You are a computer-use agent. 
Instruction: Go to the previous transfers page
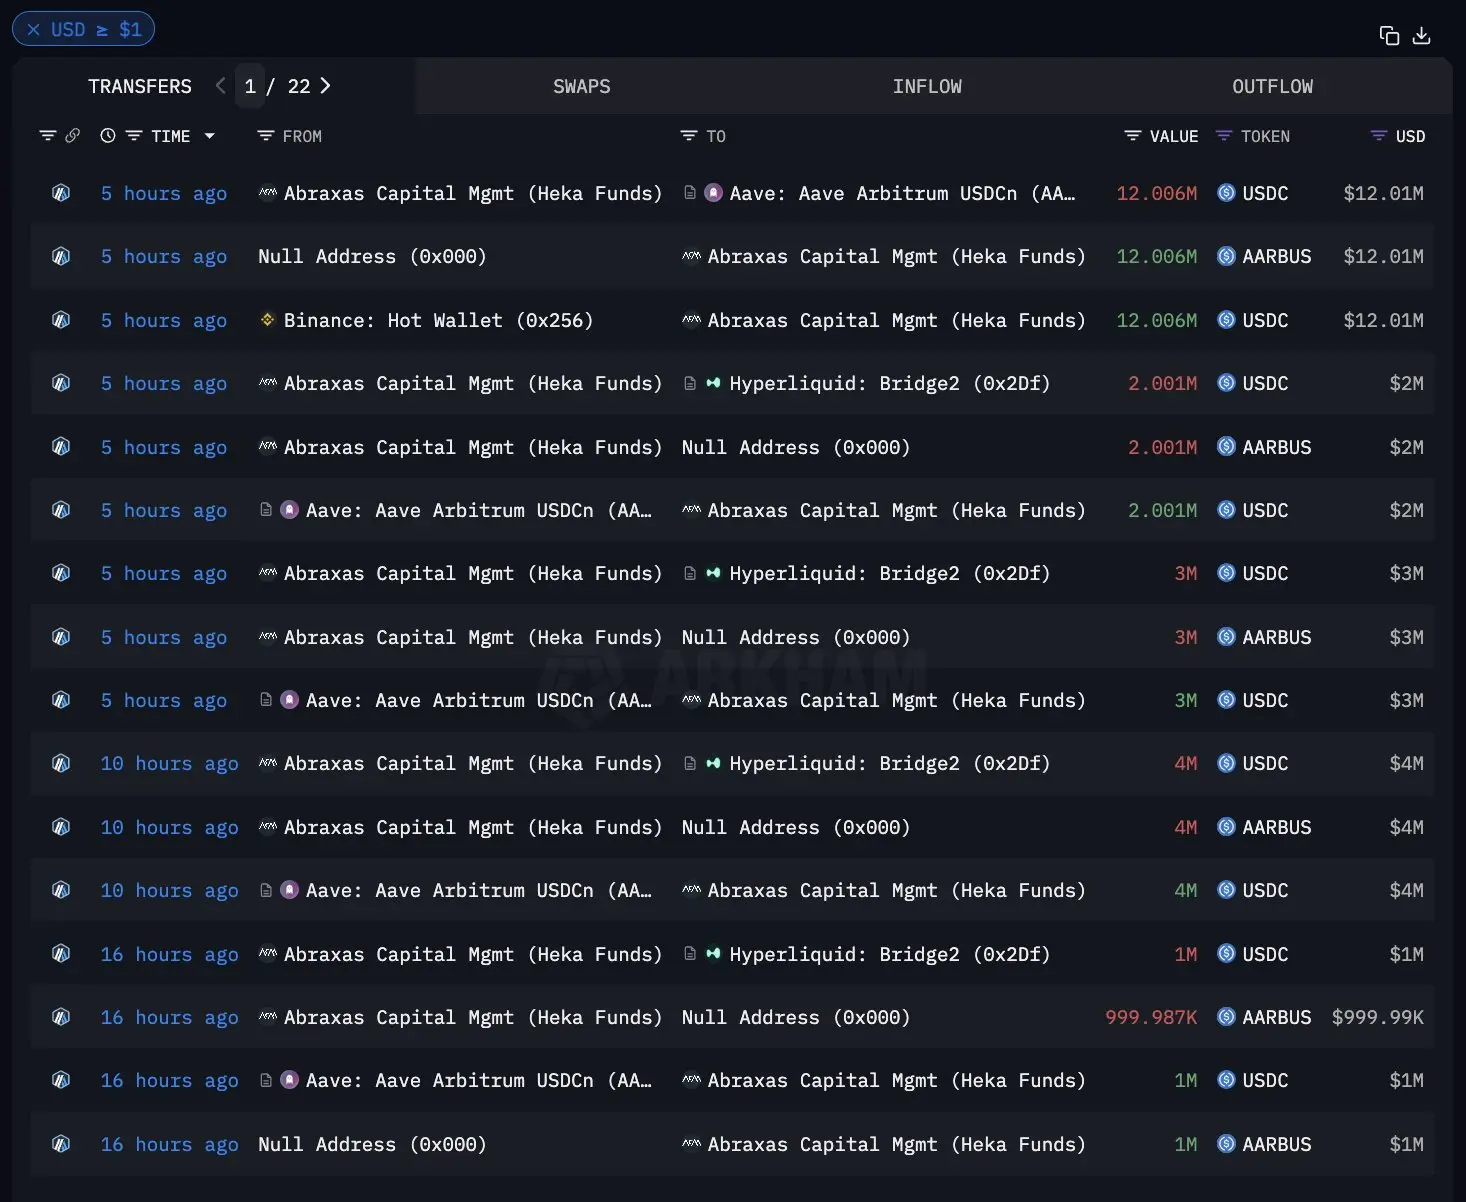(220, 86)
